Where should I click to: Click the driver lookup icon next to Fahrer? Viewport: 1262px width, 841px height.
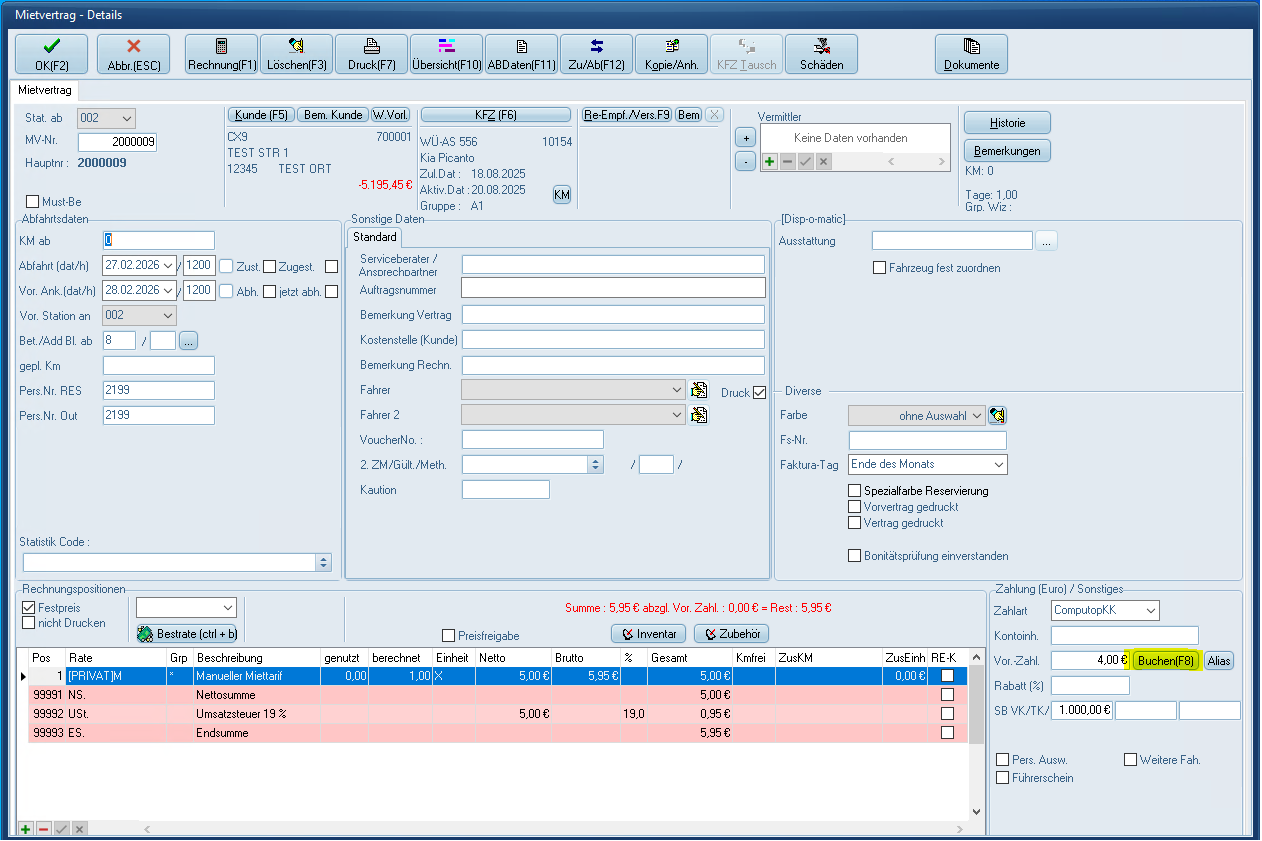tap(699, 390)
